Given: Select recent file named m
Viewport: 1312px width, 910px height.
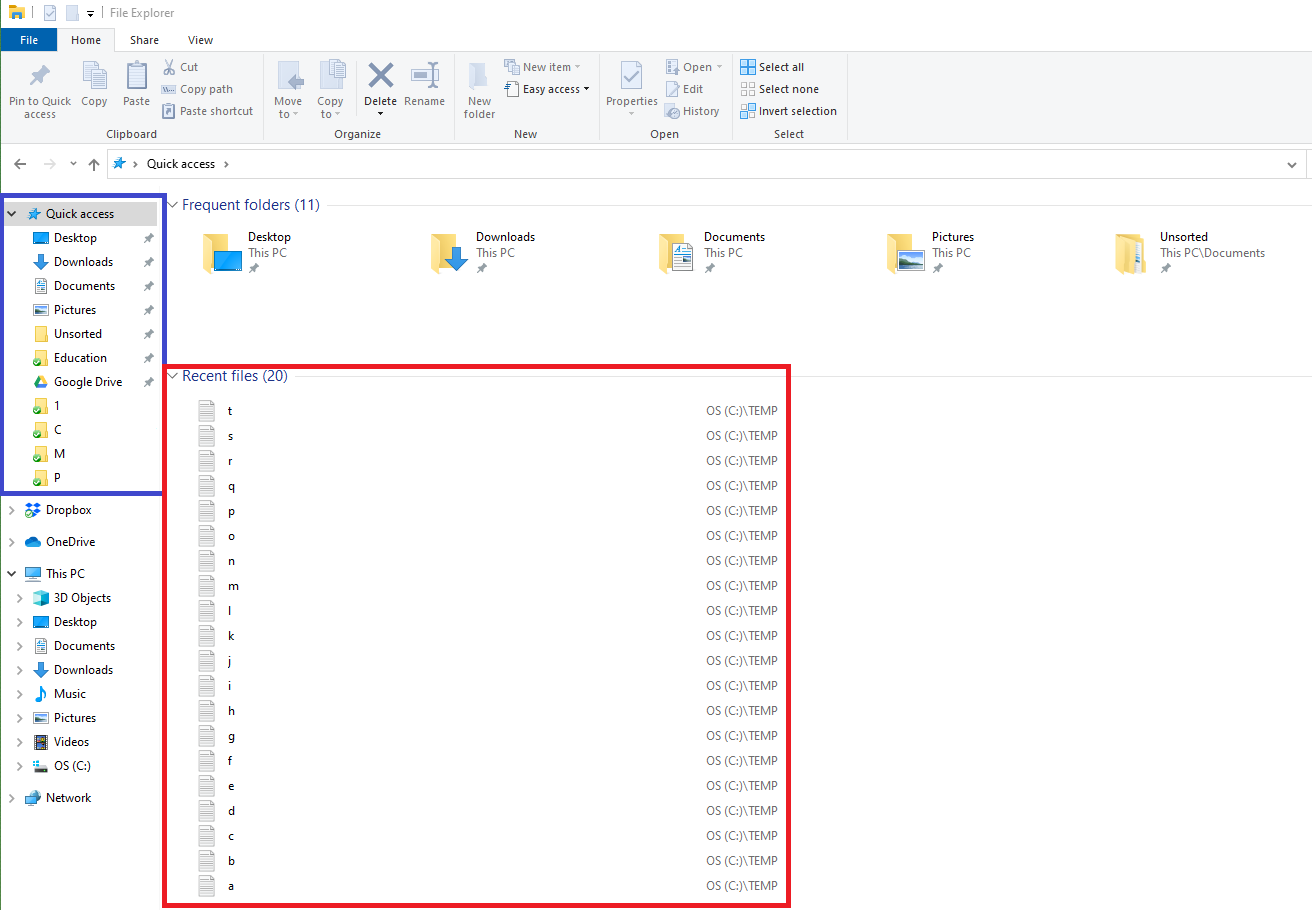Looking at the screenshot, I should 488,586.
